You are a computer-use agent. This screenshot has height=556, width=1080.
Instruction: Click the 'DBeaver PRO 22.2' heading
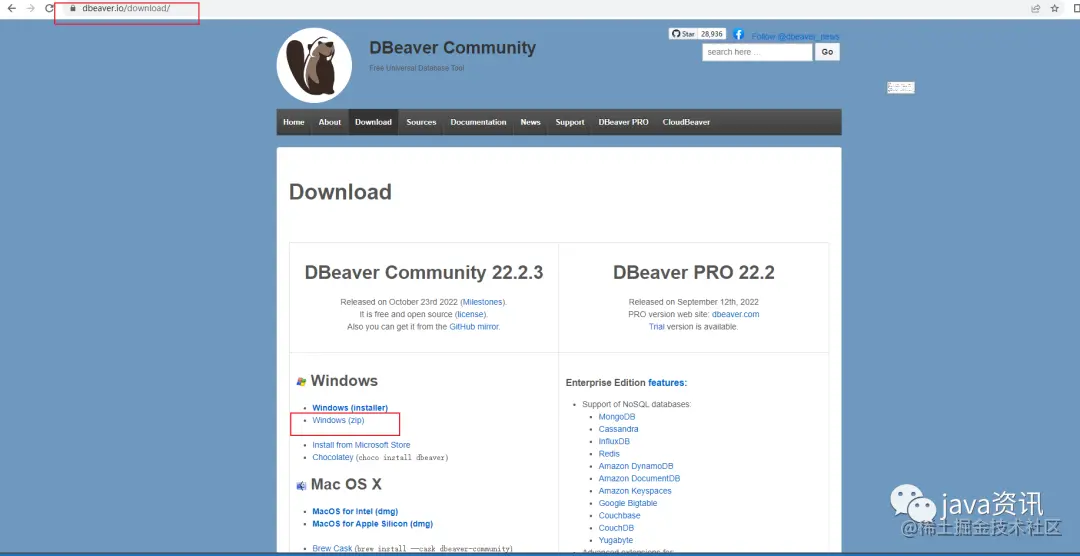click(694, 273)
